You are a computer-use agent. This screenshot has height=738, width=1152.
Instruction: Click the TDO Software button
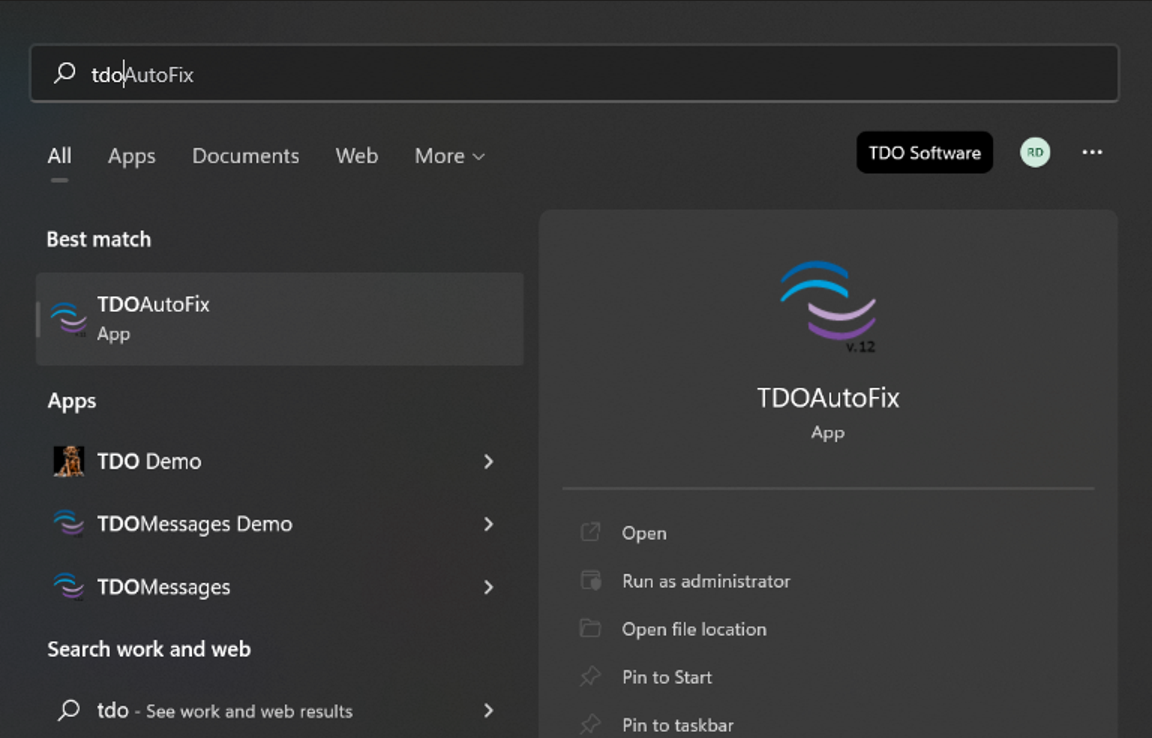924,153
